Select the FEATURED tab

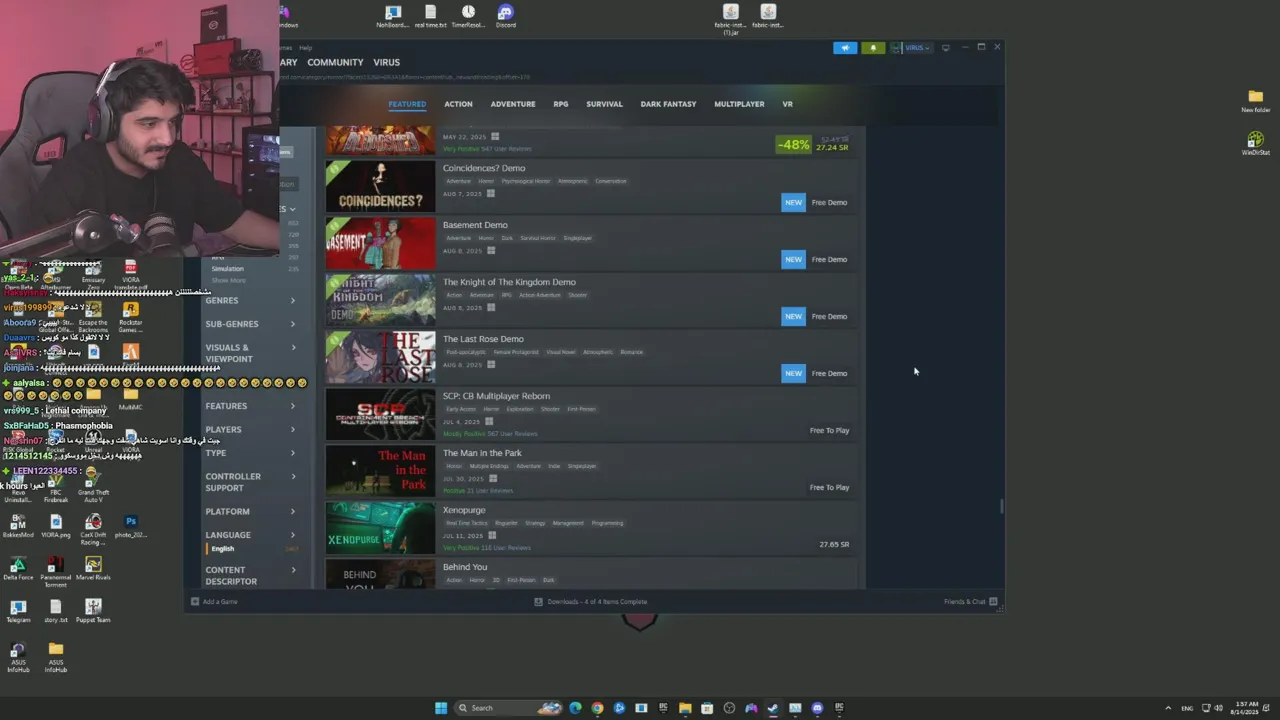(x=407, y=104)
